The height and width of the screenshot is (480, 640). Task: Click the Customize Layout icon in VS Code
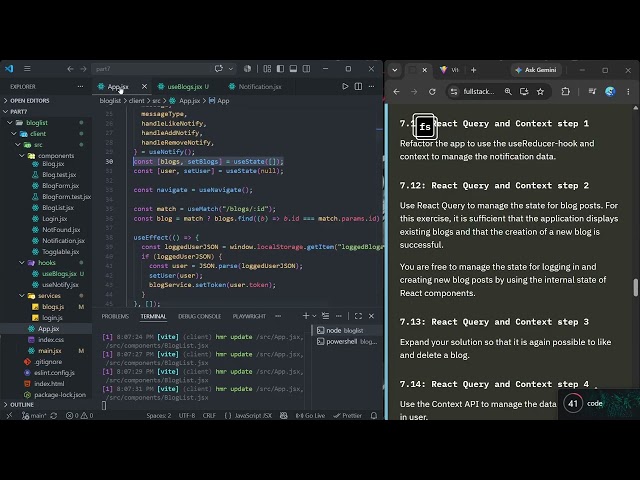pyautogui.click(x=267, y=69)
